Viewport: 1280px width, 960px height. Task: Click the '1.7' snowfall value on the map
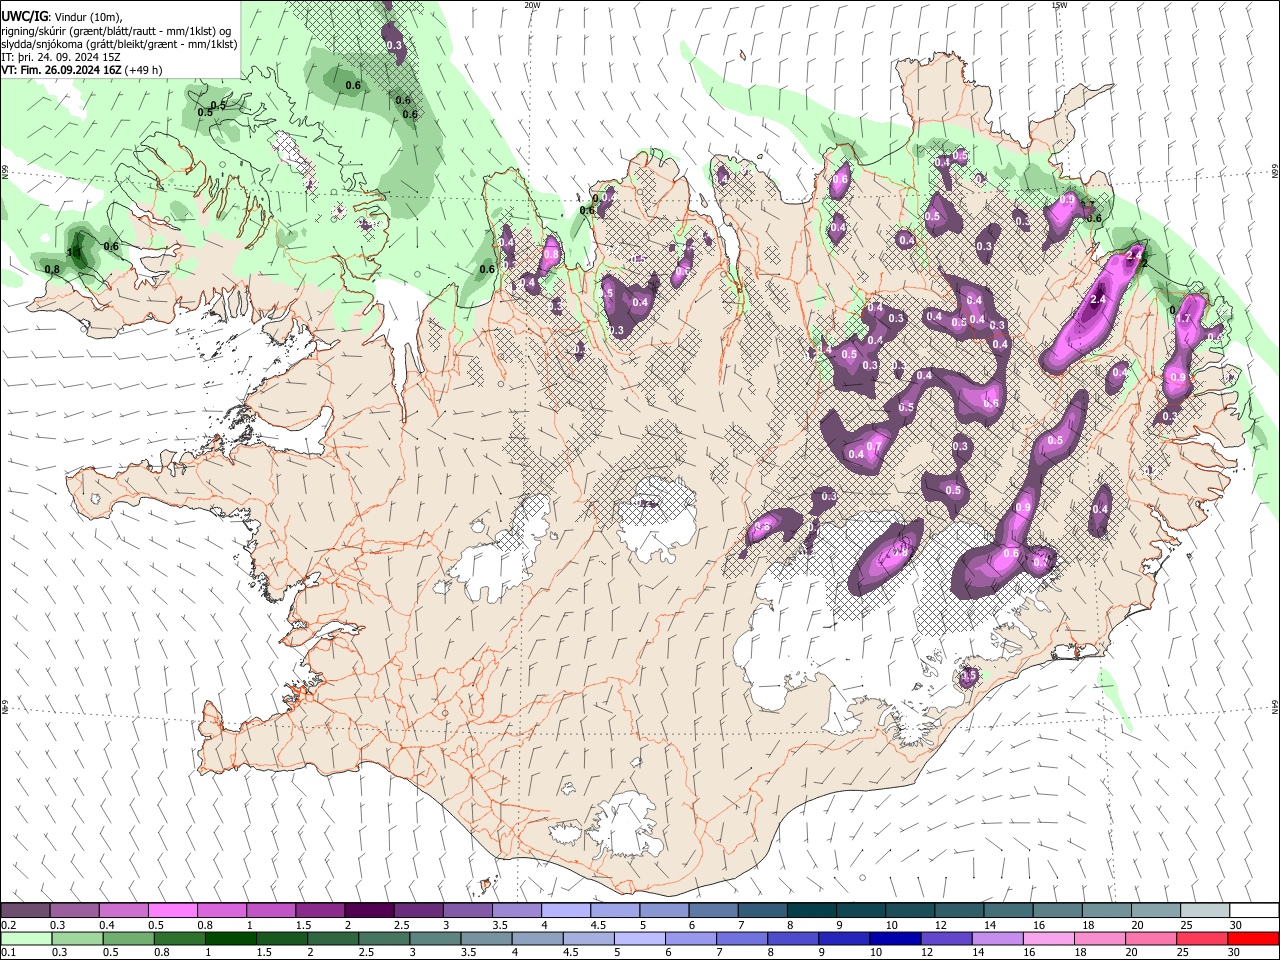[1183, 318]
